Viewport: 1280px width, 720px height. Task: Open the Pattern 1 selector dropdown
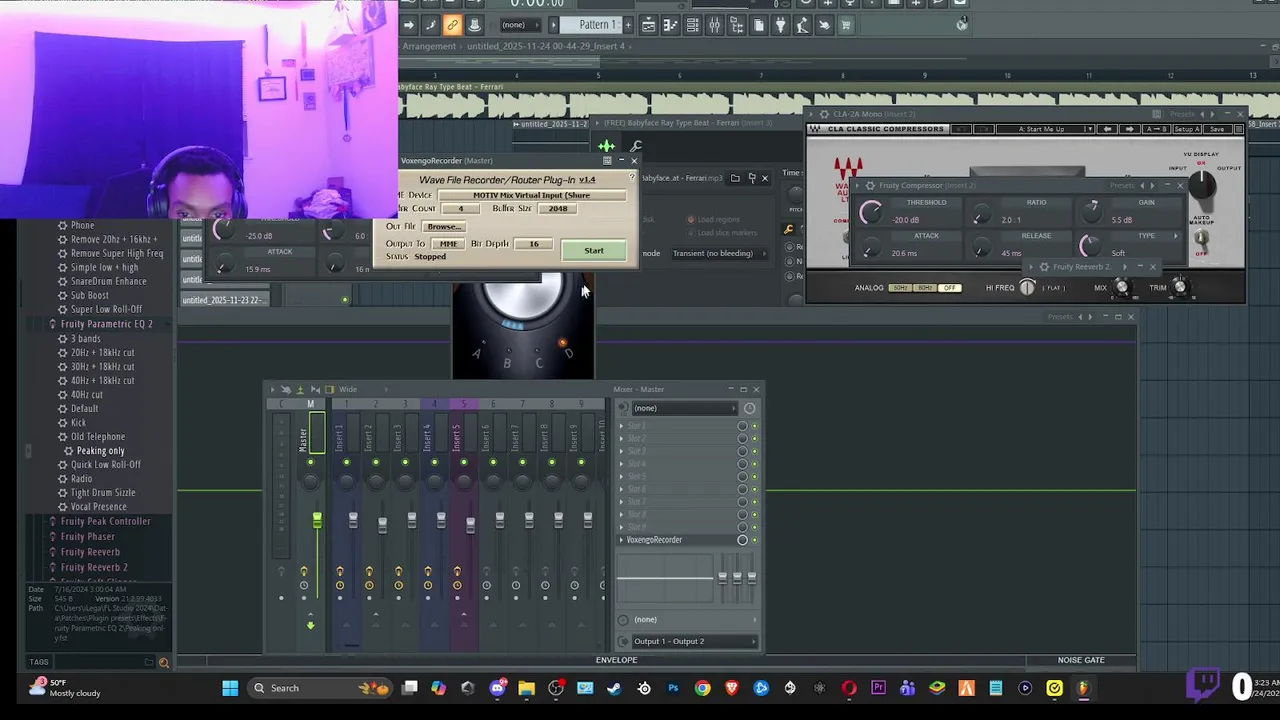click(x=590, y=25)
